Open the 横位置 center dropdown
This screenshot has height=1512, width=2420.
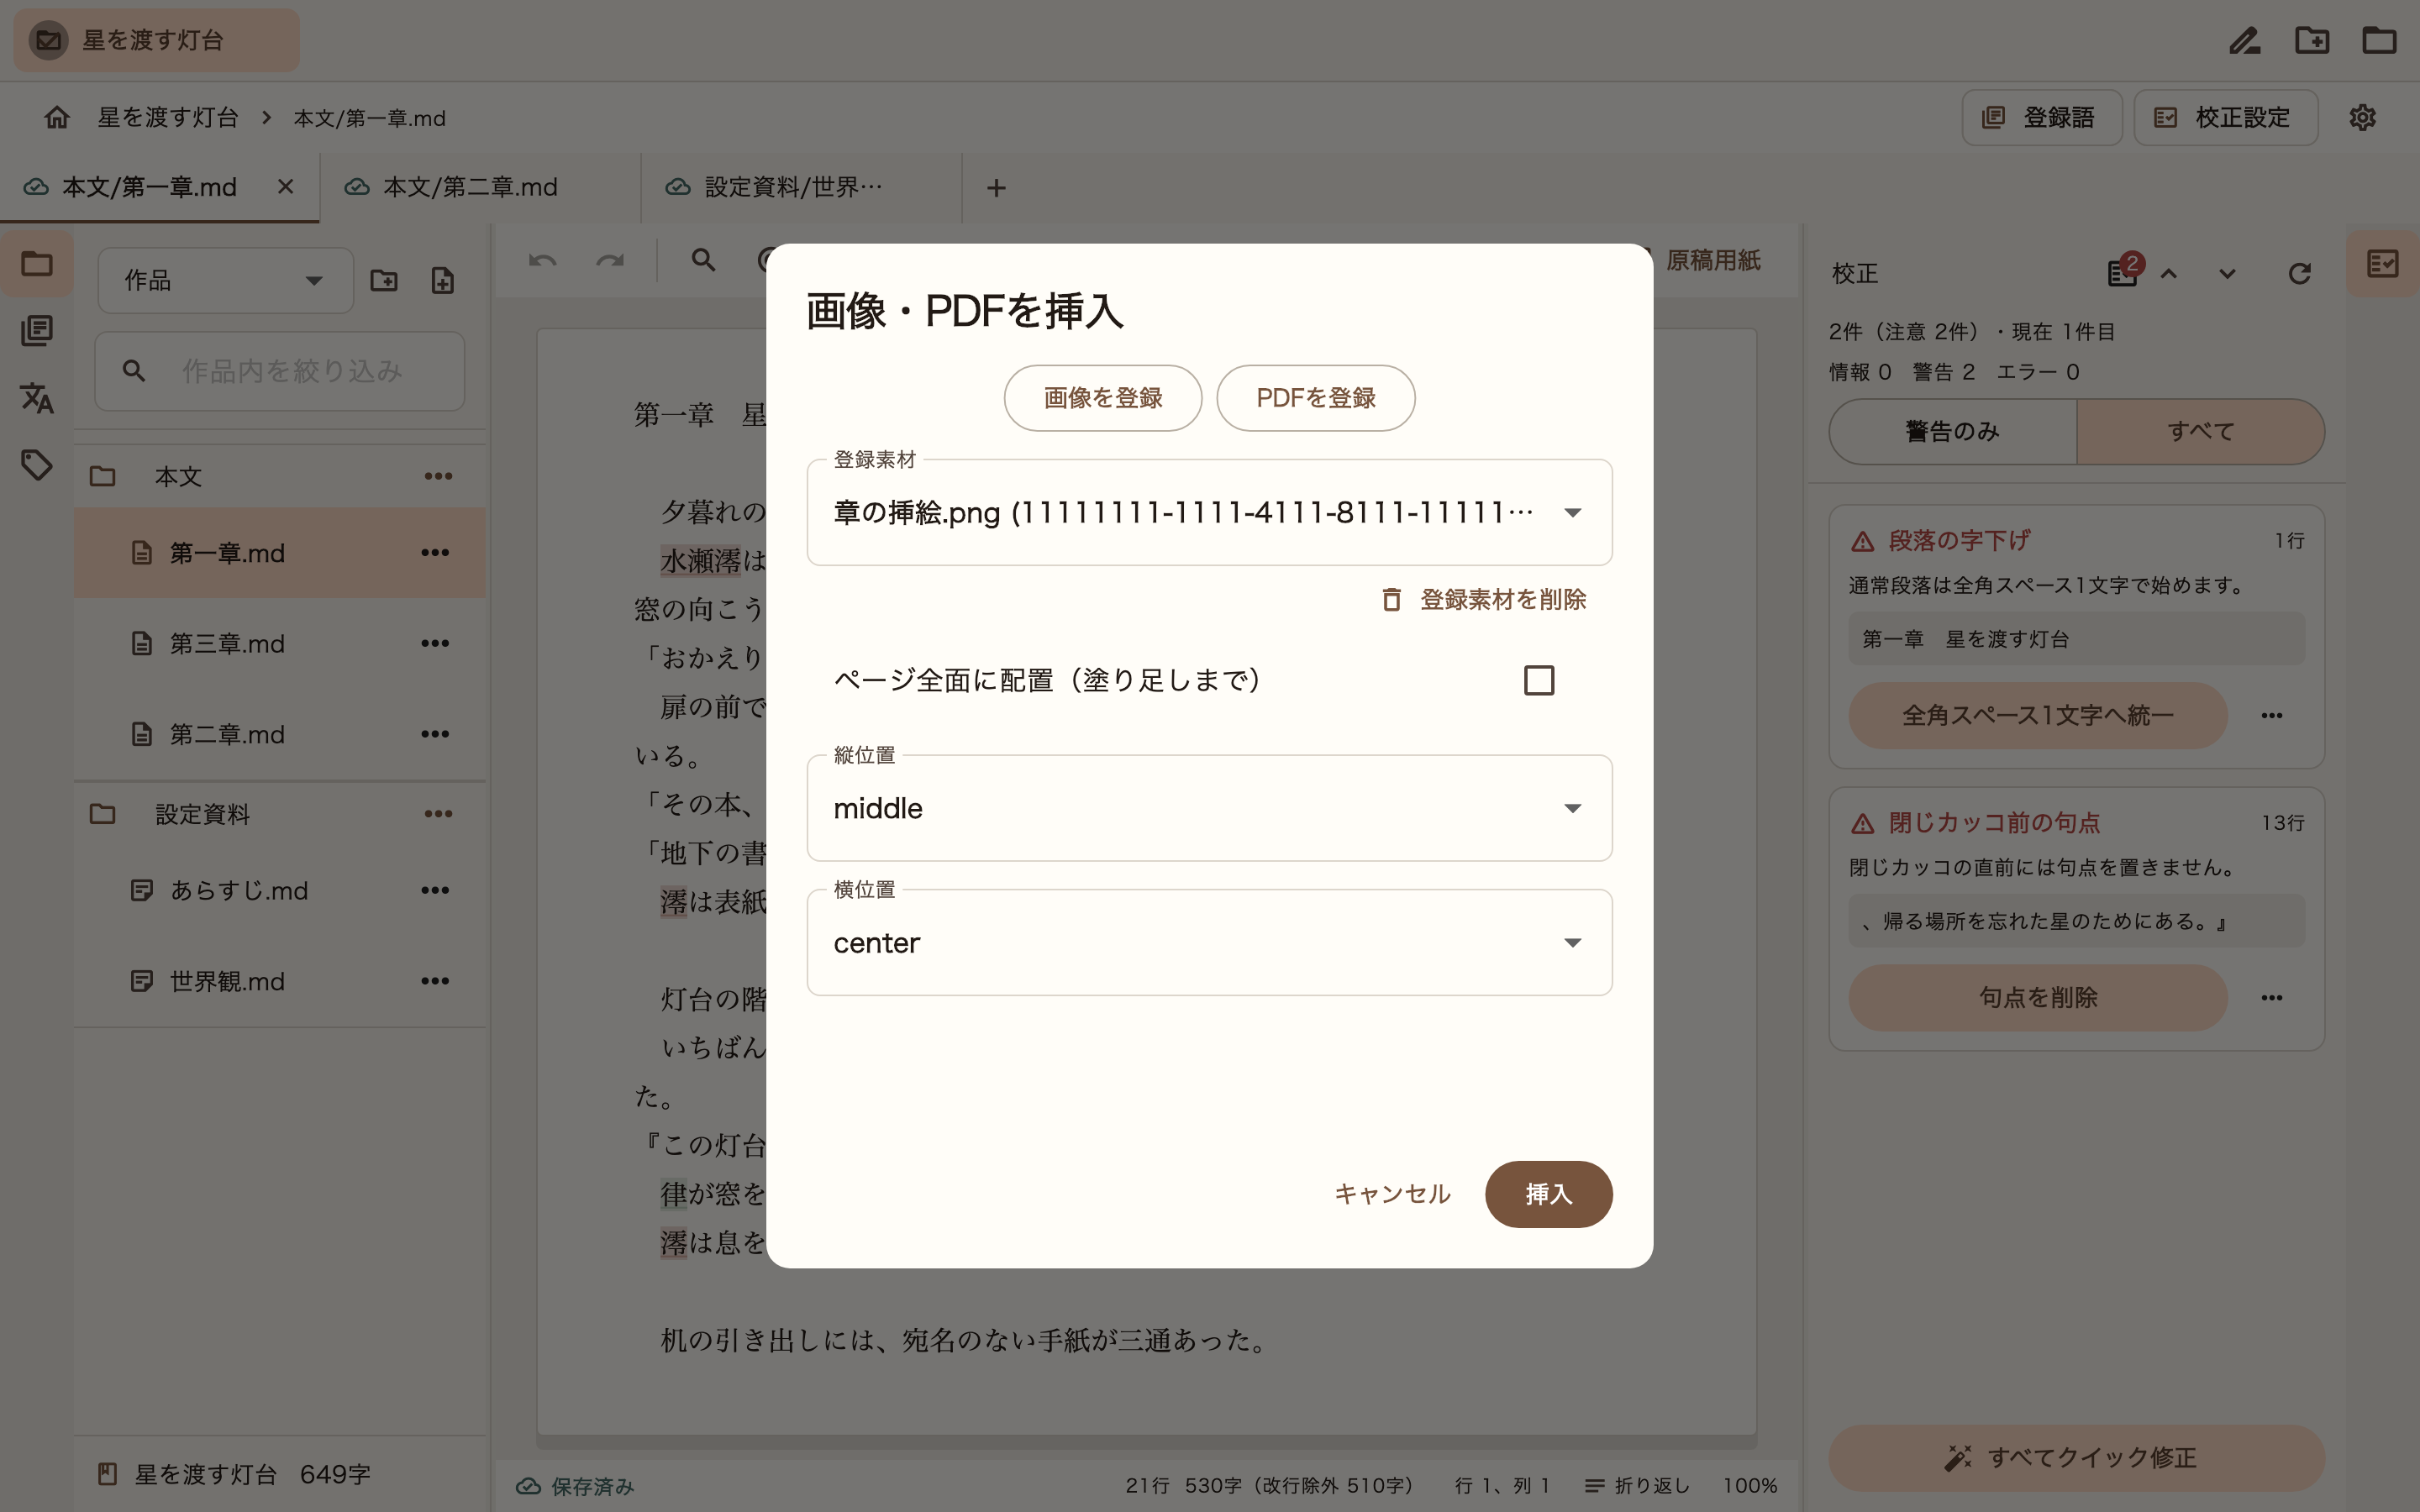(1209, 943)
